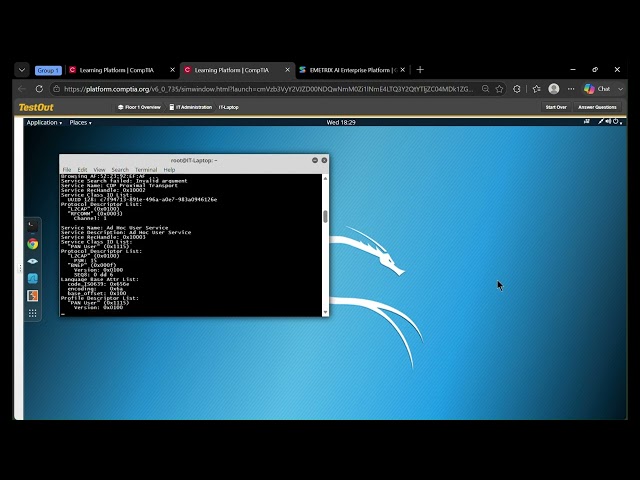This screenshot has width=640, height=480.
Task: Click the browser back arrow
Action: tap(22, 89)
